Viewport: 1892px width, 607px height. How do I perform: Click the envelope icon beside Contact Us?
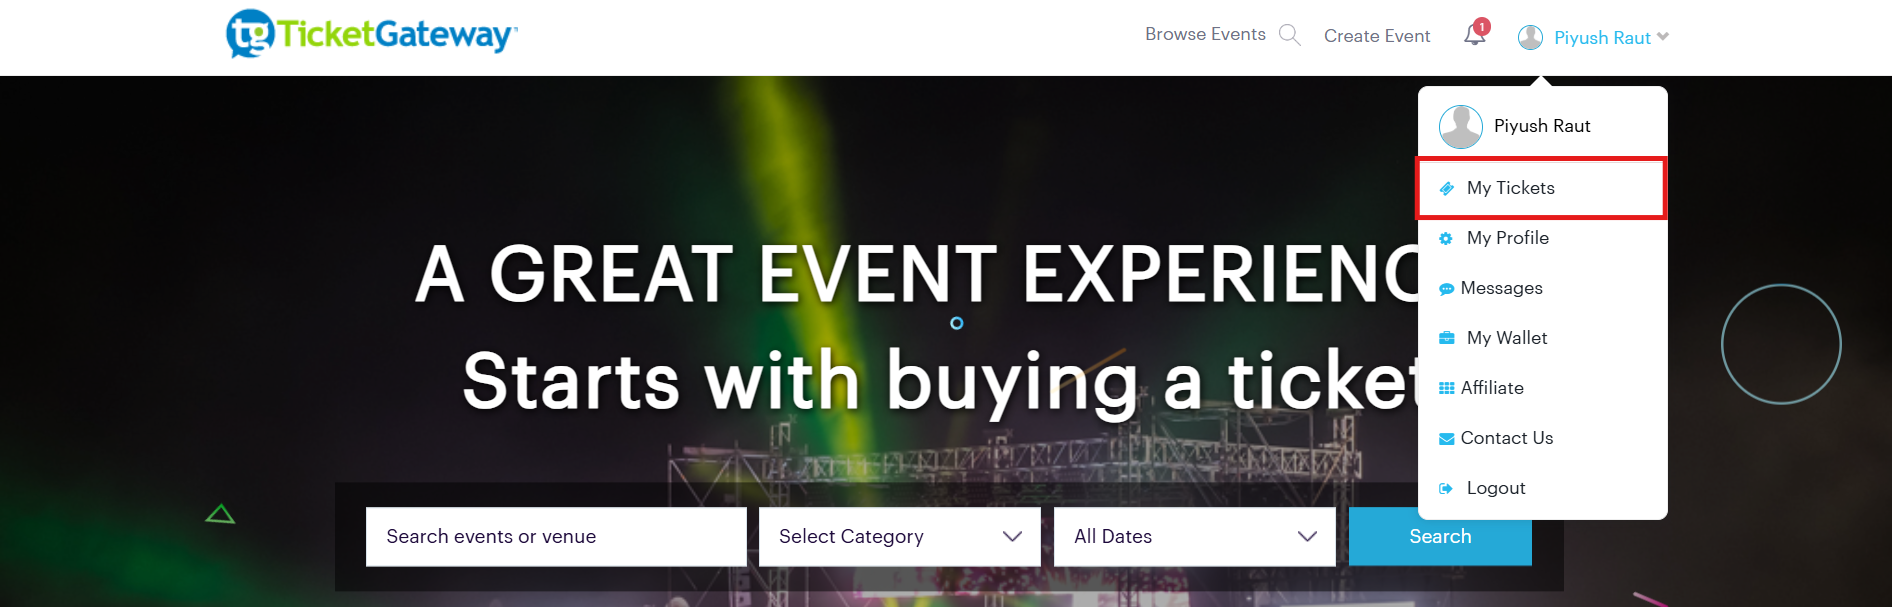pyautogui.click(x=1446, y=438)
